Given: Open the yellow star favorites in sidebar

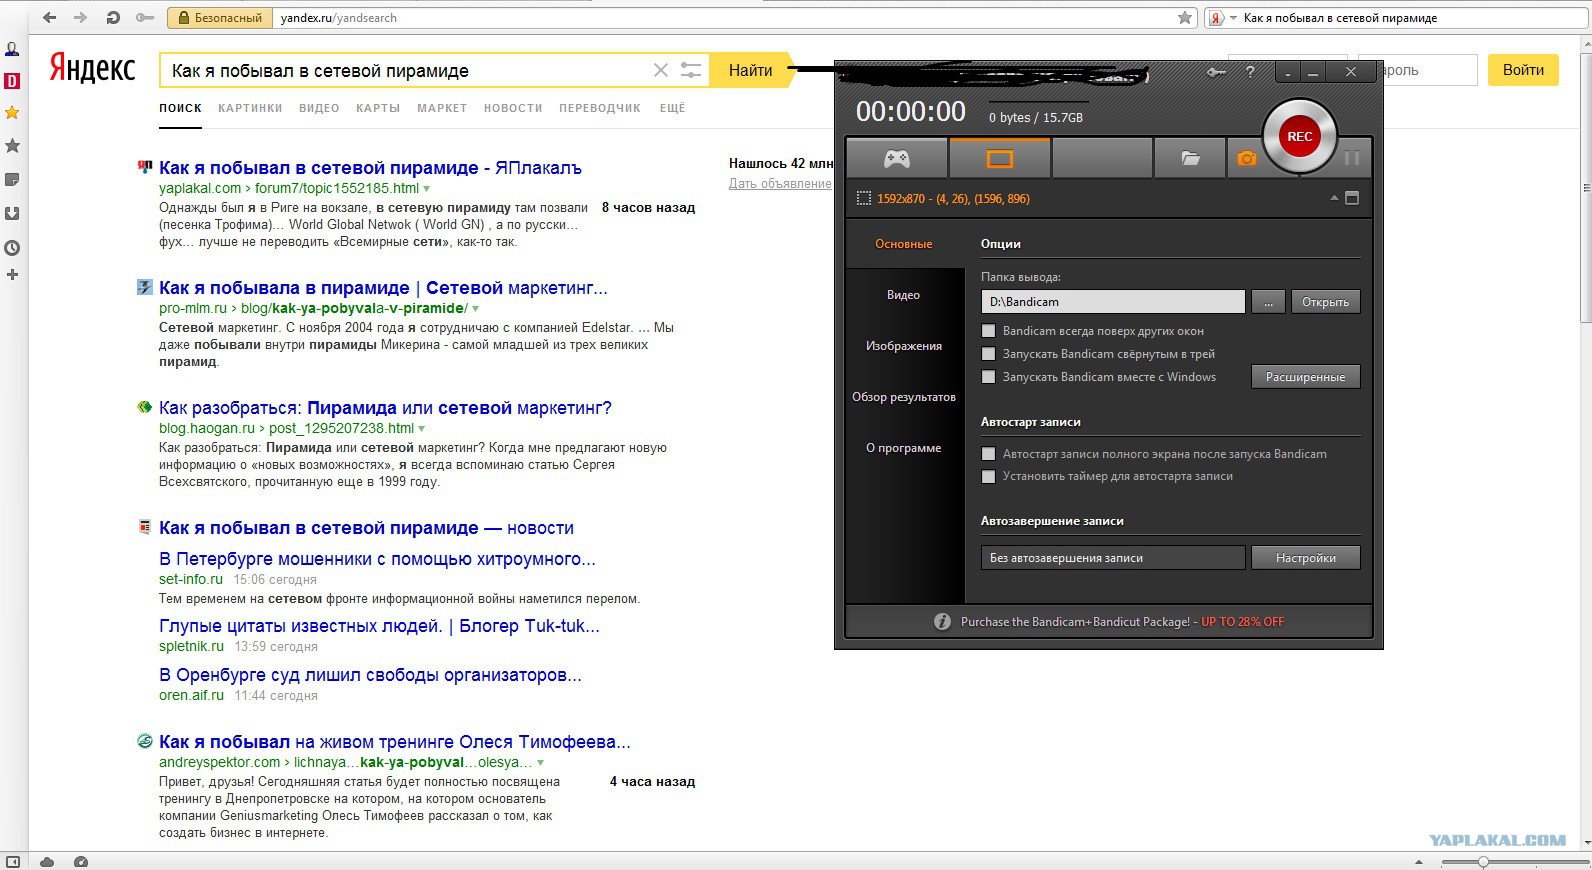Looking at the screenshot, I should coord(12,113).
